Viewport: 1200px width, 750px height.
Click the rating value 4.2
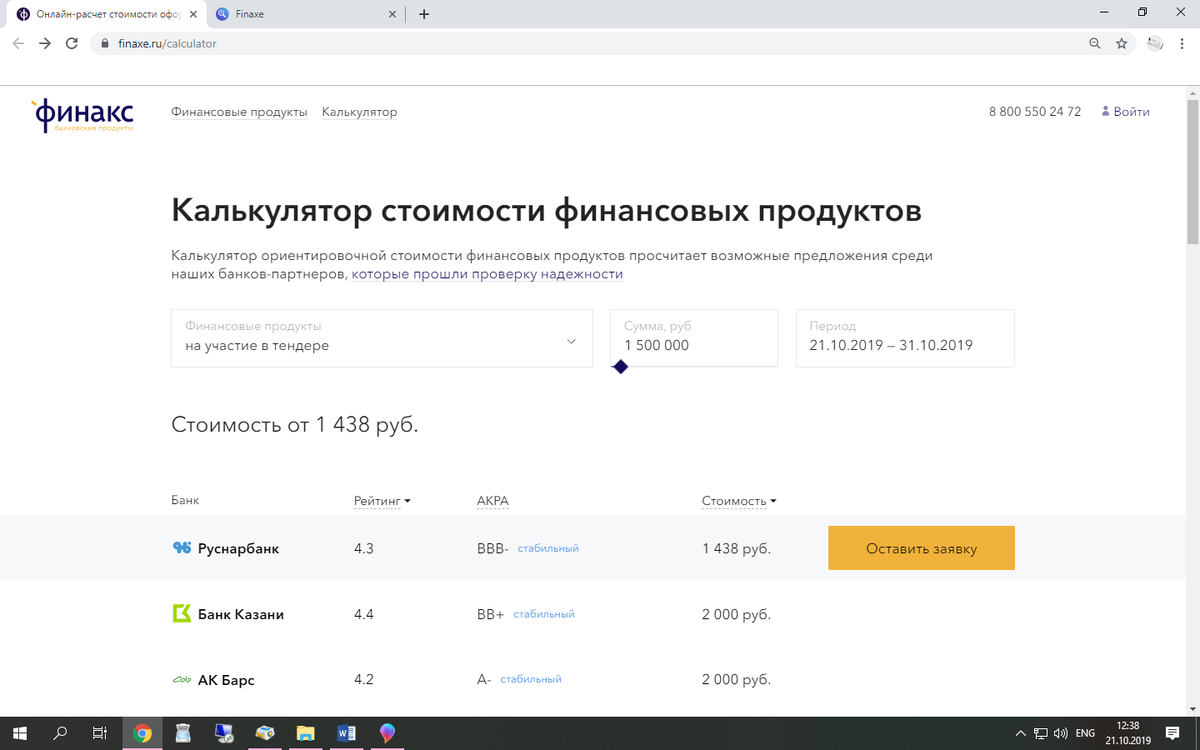click(x=364, y=680)
